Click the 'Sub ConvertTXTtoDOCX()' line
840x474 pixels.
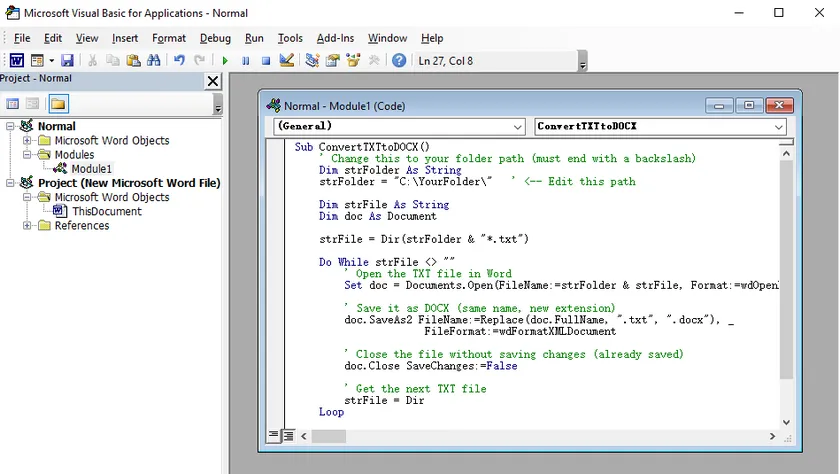(362, 147)
